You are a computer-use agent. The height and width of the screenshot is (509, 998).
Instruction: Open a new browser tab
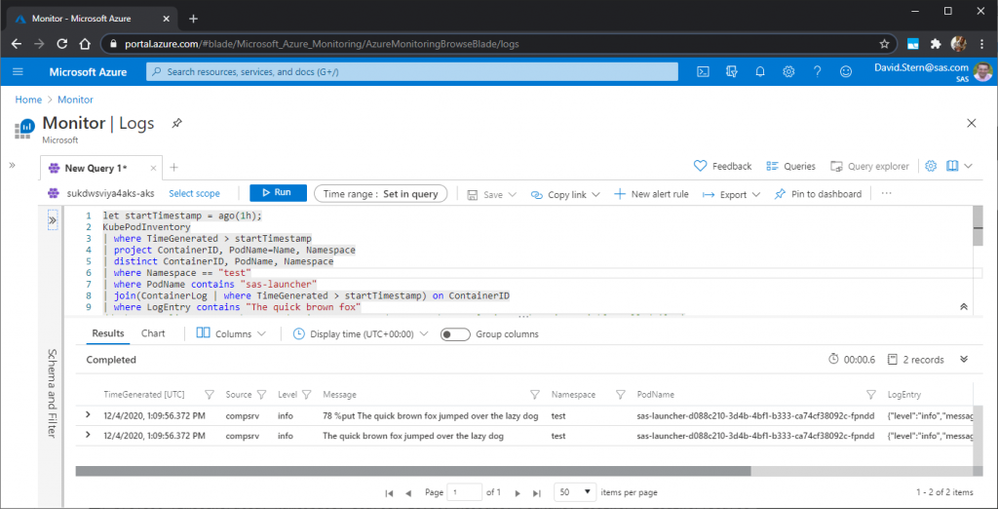(193, 18)
